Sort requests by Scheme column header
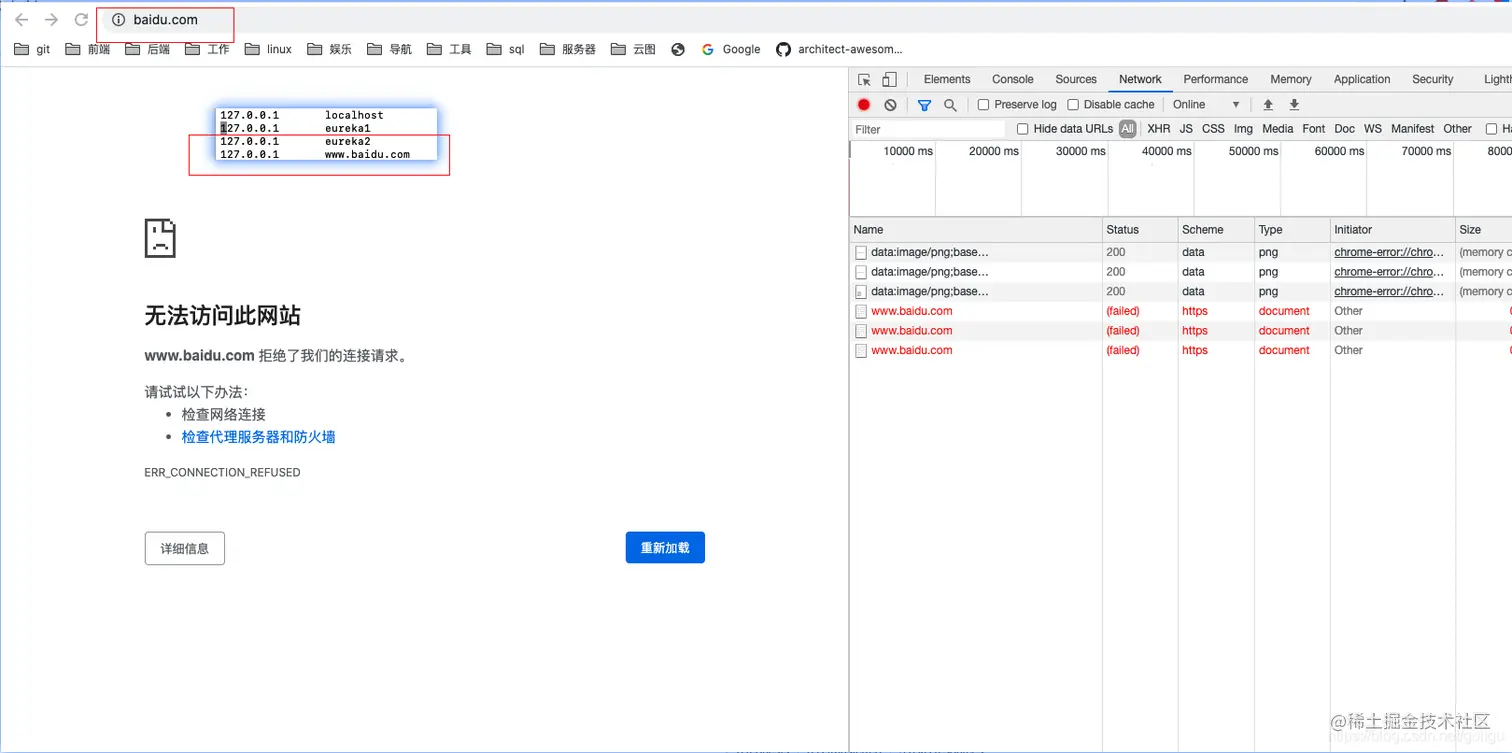This screenshot has height=753, width=1512. (1216, 230)
